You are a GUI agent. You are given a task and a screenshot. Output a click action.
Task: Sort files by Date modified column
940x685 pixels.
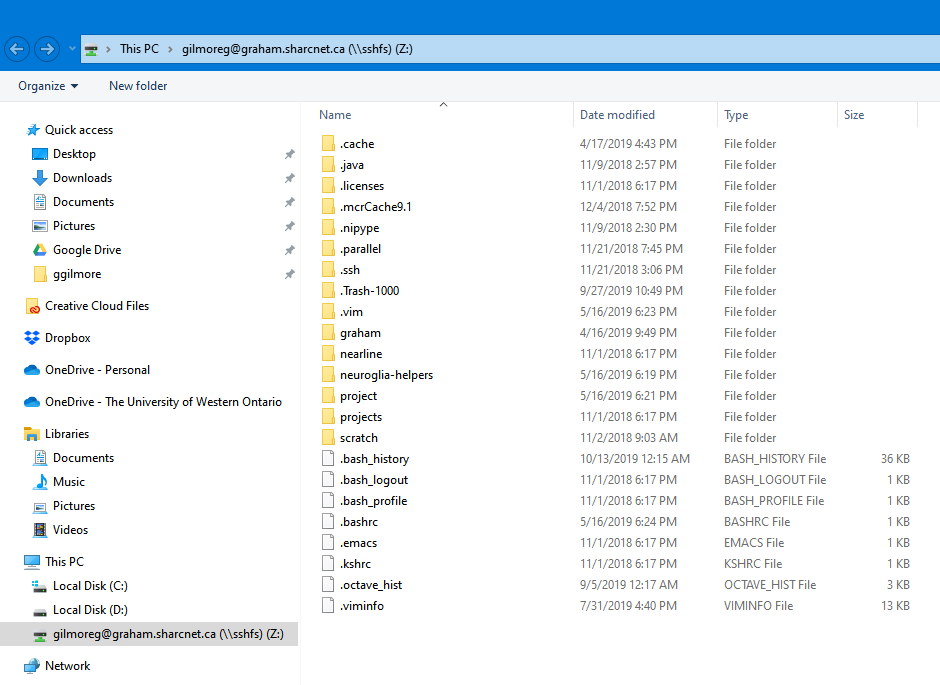click(617, 115)
